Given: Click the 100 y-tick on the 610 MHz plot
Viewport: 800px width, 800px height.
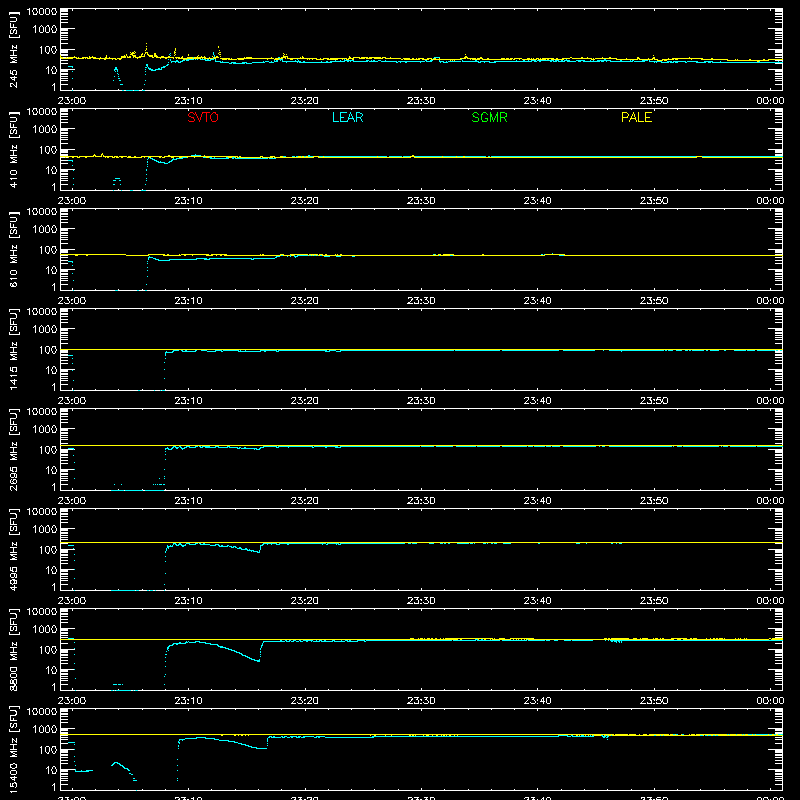Looking at the screenshot, I should pos(48,250).
